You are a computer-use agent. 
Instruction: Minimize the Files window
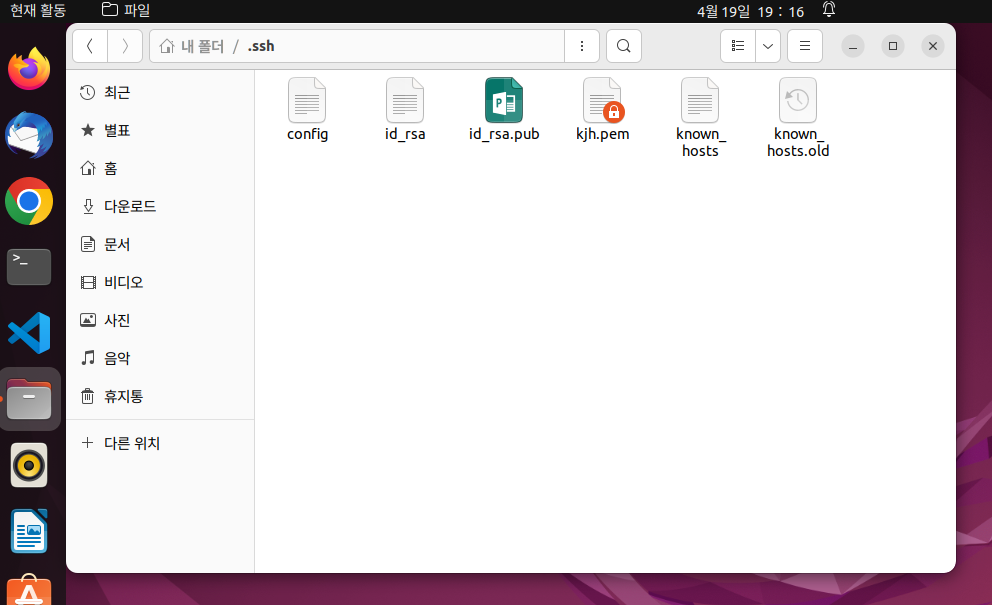coord(853,46)
